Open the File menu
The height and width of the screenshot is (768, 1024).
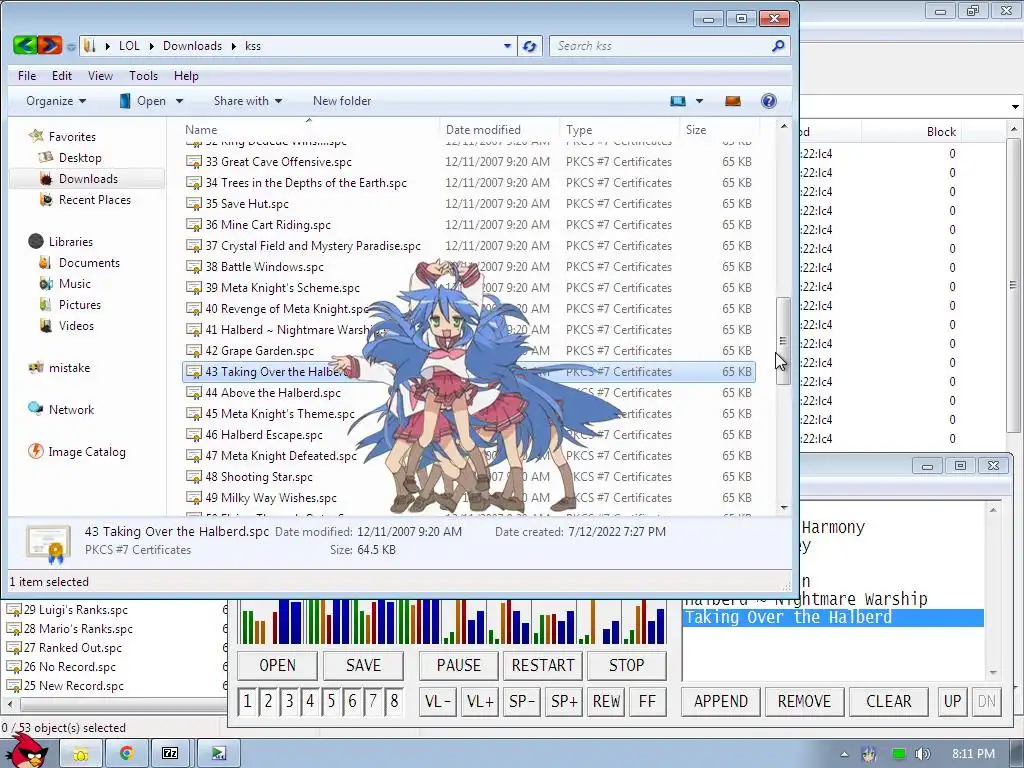point(27,76)
